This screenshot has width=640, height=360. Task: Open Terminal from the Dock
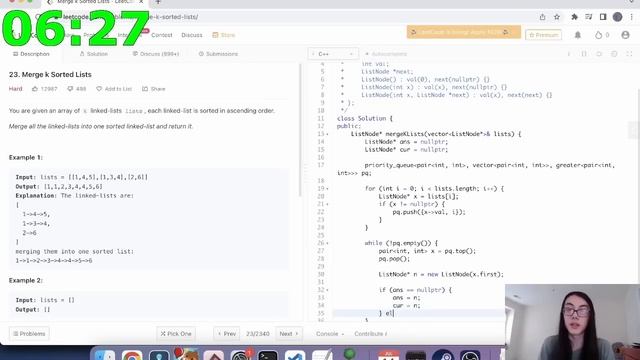(268, 355)
